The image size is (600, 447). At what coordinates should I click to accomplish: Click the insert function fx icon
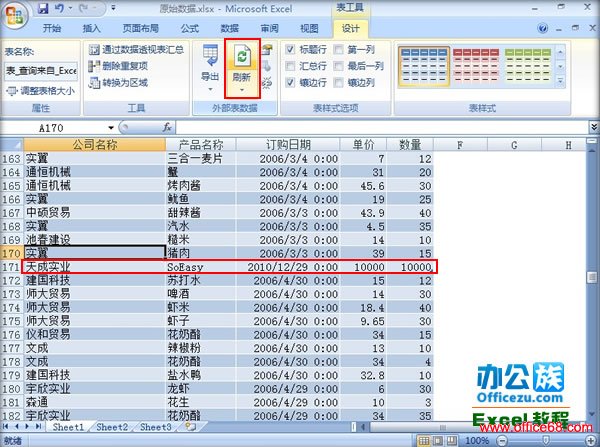click(167, 127)
